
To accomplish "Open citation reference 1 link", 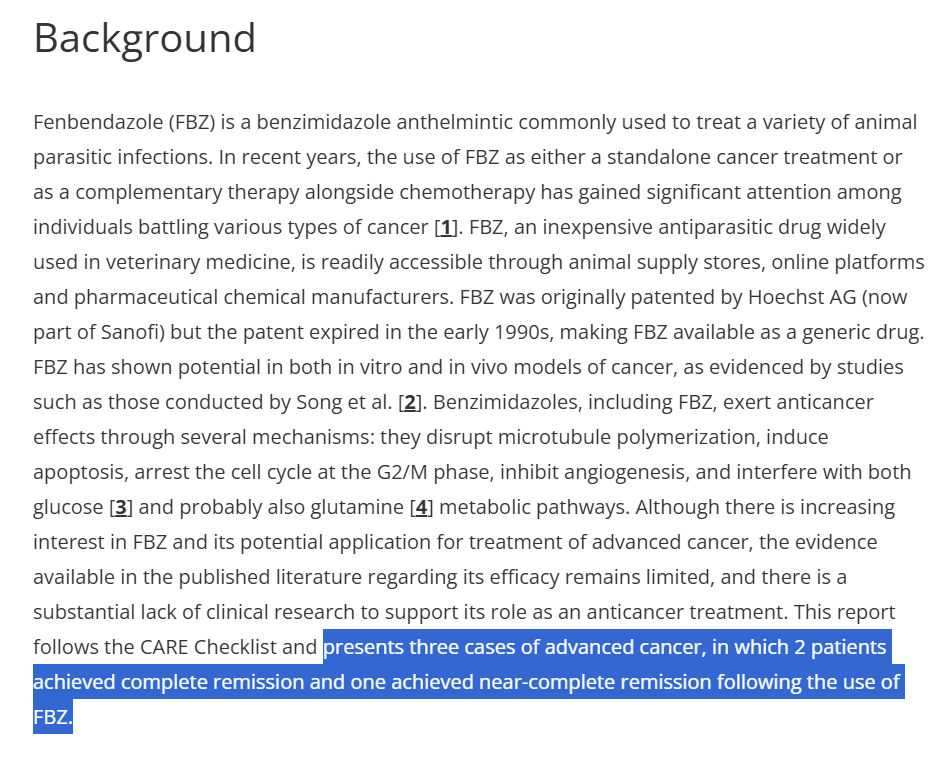I will (x=446, y=227).
